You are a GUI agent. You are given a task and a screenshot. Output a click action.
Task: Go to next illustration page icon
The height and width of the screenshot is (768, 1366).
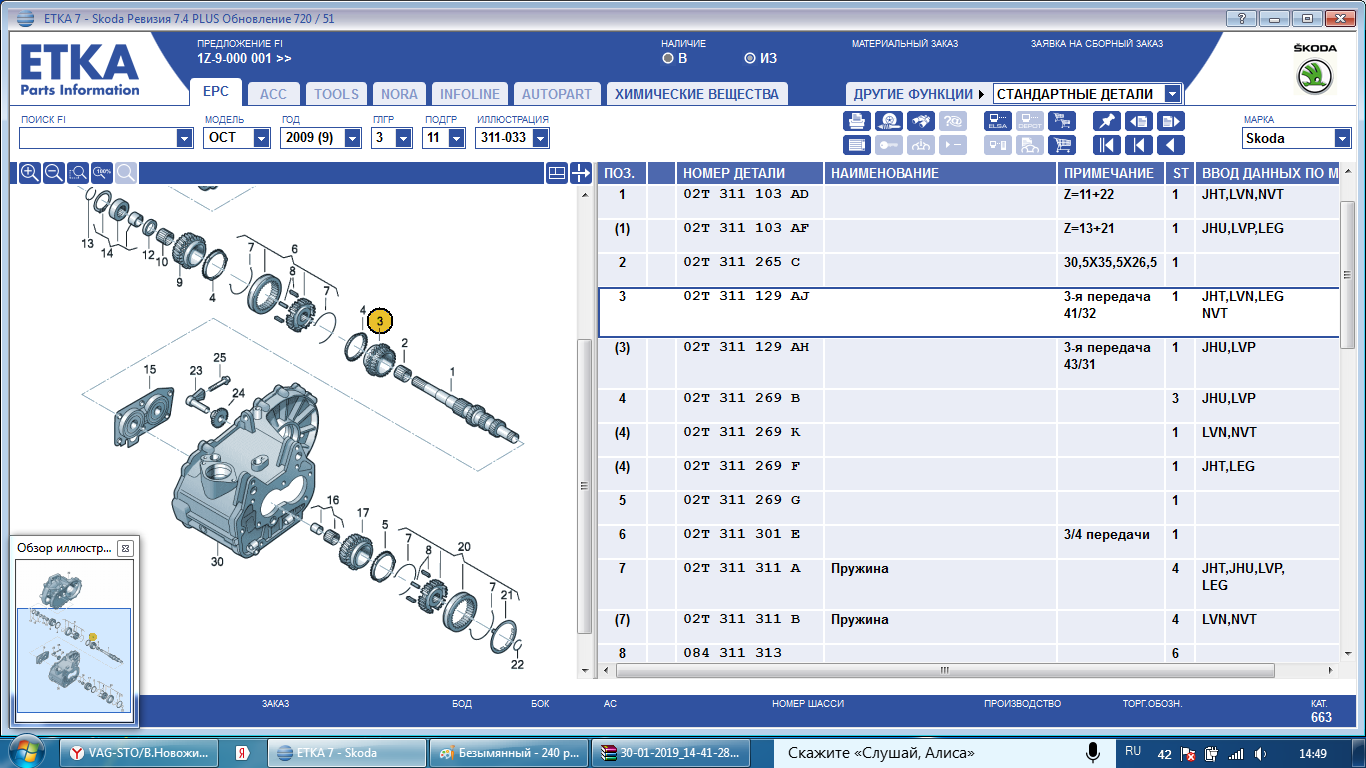pyautogui.click(x=1171, y=121)
